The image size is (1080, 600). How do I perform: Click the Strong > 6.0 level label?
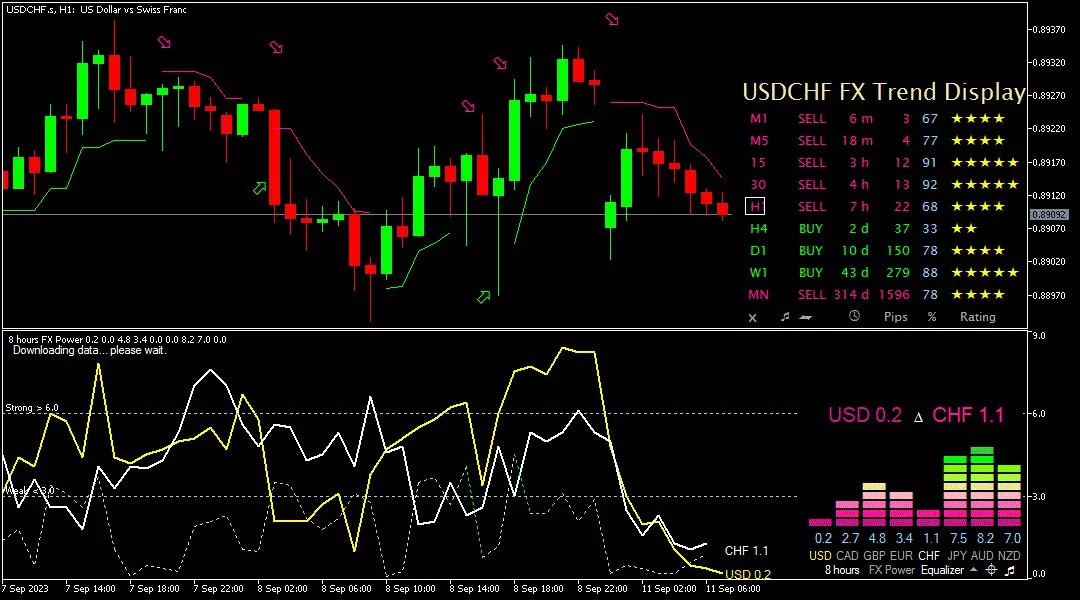tap(32, 408)
